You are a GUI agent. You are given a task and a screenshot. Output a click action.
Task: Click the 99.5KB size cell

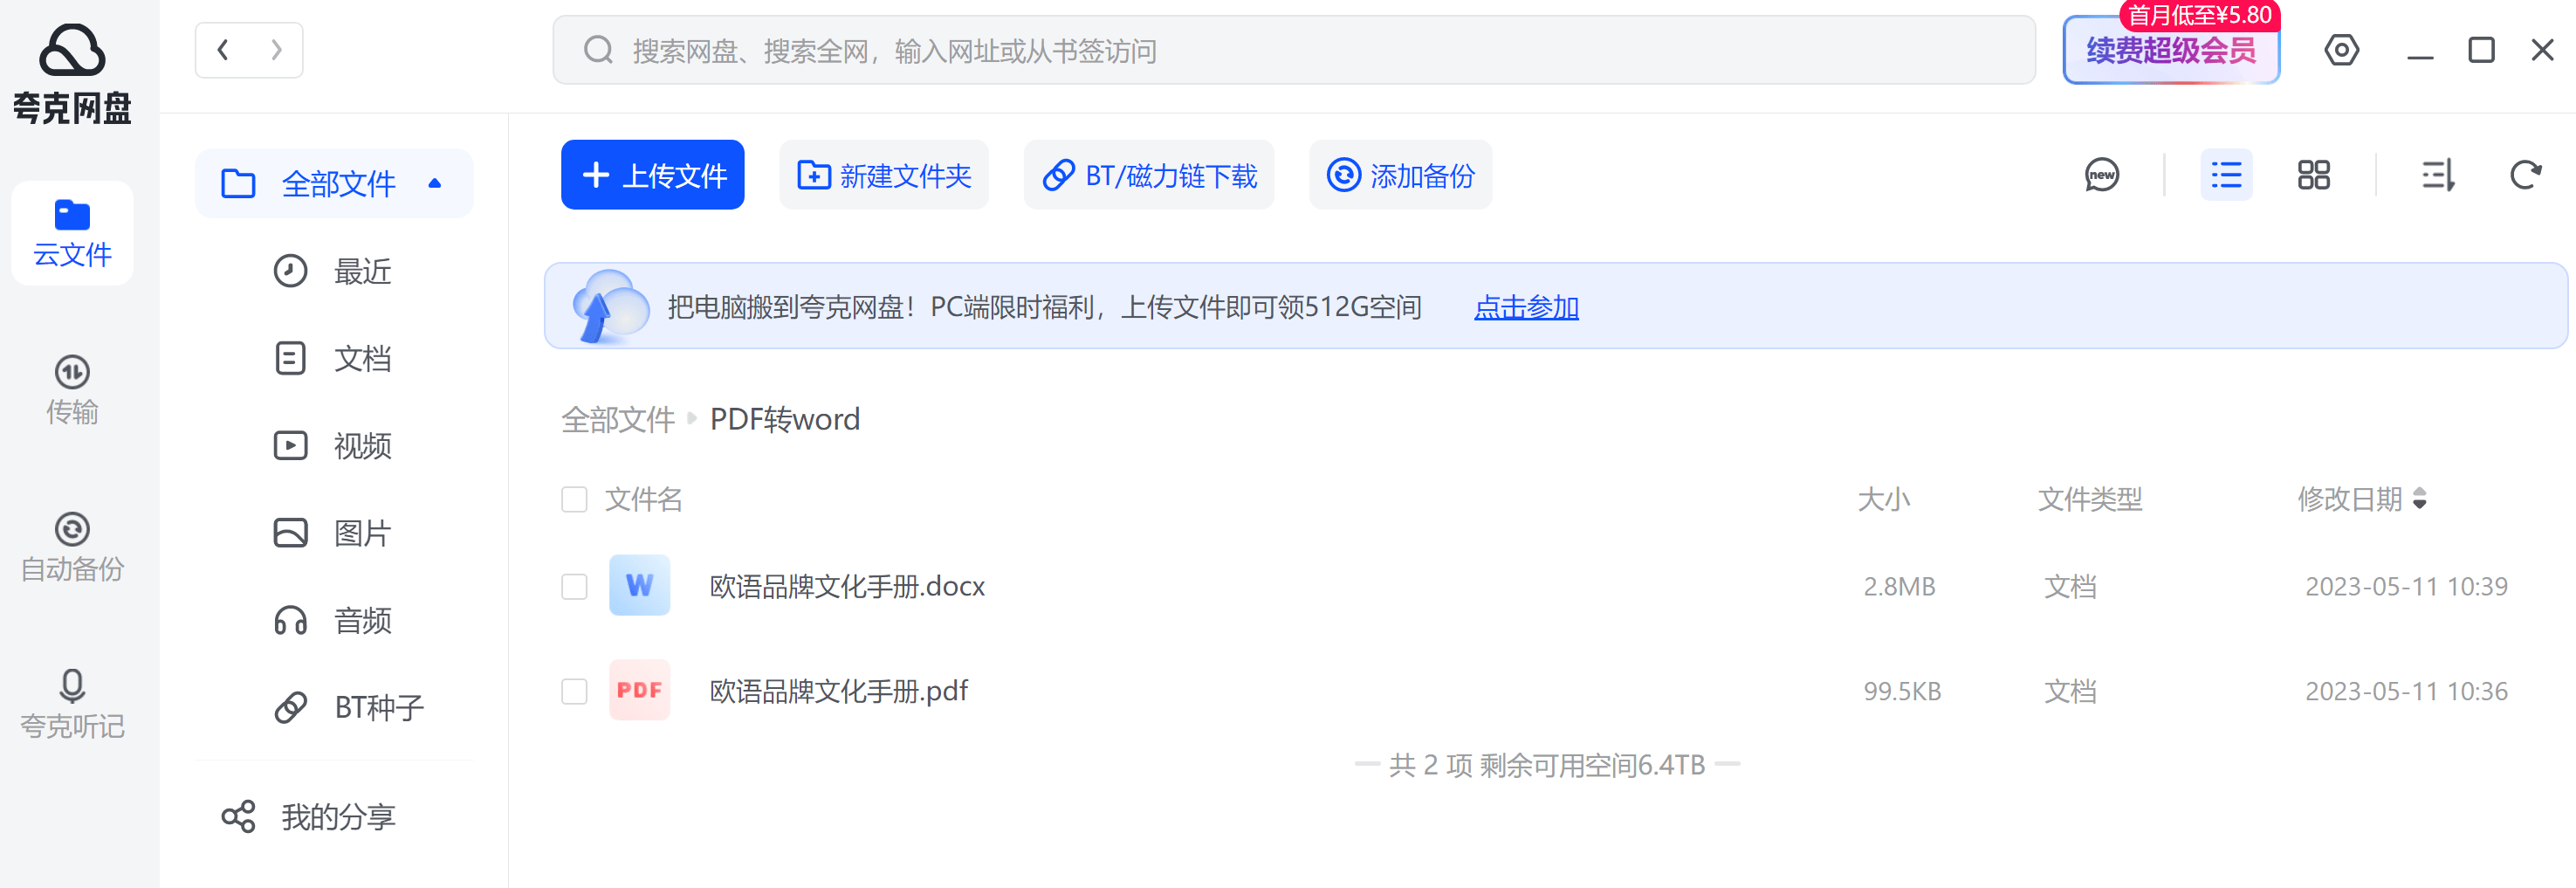[x=1902, y=691]
